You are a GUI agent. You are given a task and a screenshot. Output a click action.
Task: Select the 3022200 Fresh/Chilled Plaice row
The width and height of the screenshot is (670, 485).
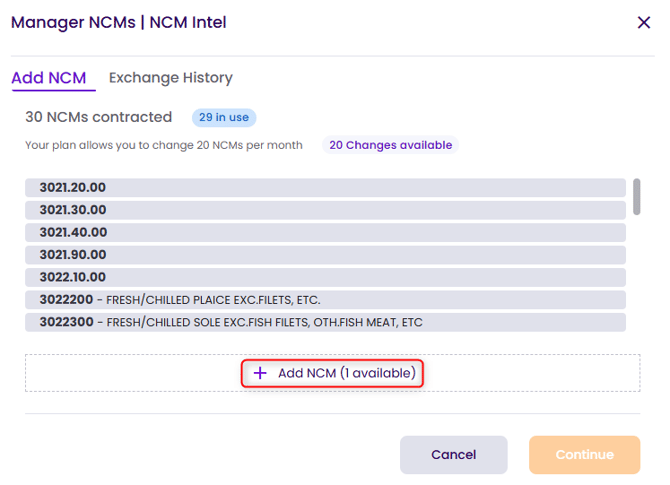pyautogui.click(x=325, y=300)
